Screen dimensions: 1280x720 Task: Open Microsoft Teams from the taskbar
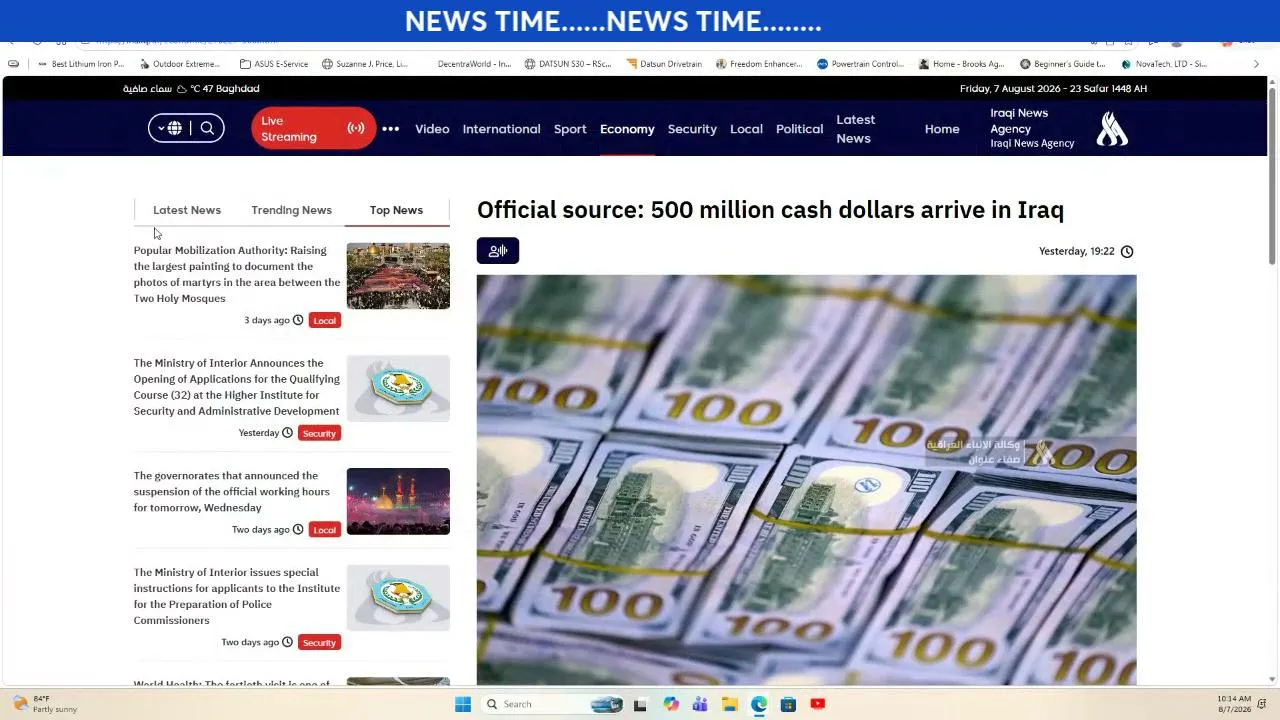(700, 704)
